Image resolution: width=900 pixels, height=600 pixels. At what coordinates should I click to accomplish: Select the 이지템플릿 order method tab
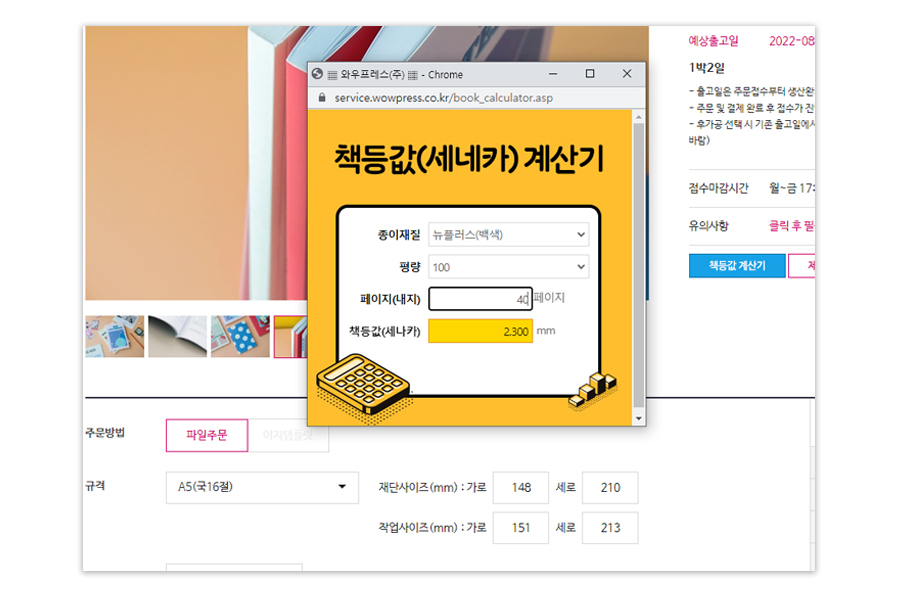click(x=288, y=435)
